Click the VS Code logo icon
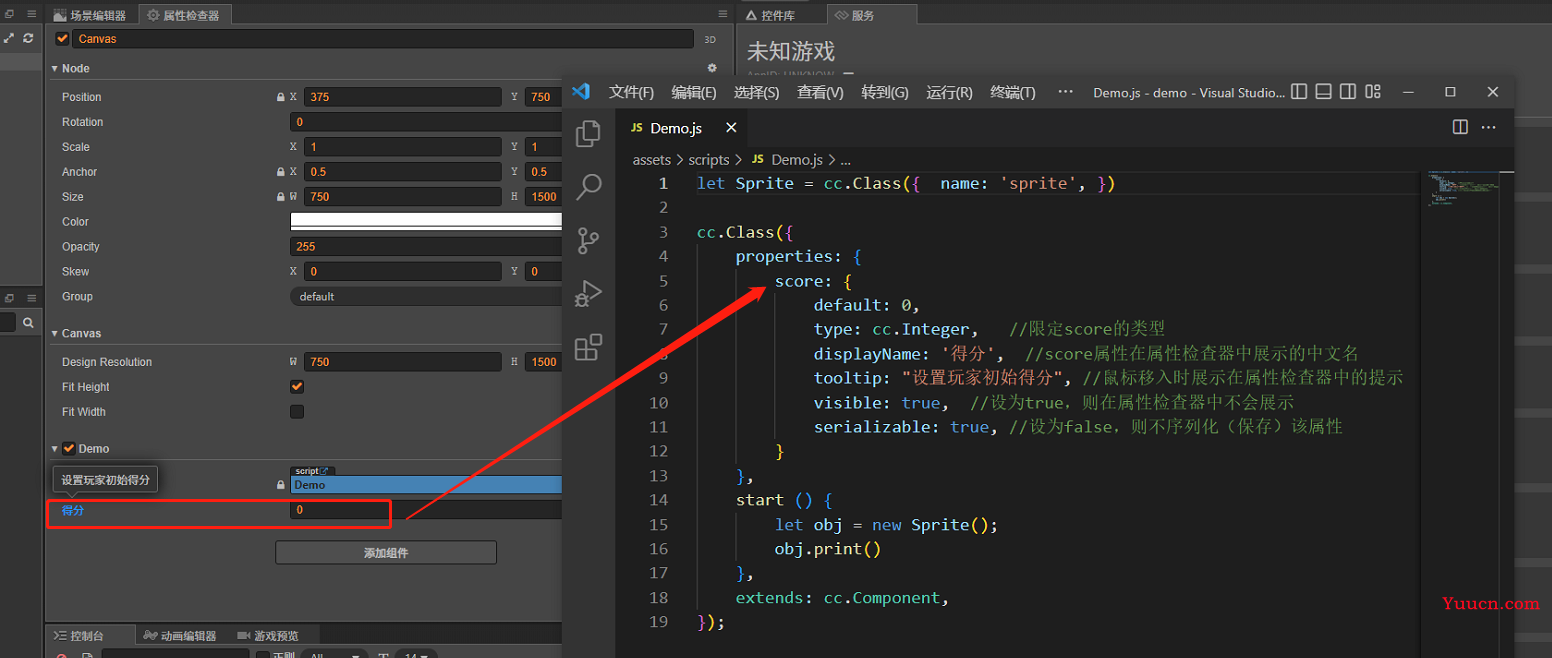This screenshot has height=658, width=1552. coord(581,92)
